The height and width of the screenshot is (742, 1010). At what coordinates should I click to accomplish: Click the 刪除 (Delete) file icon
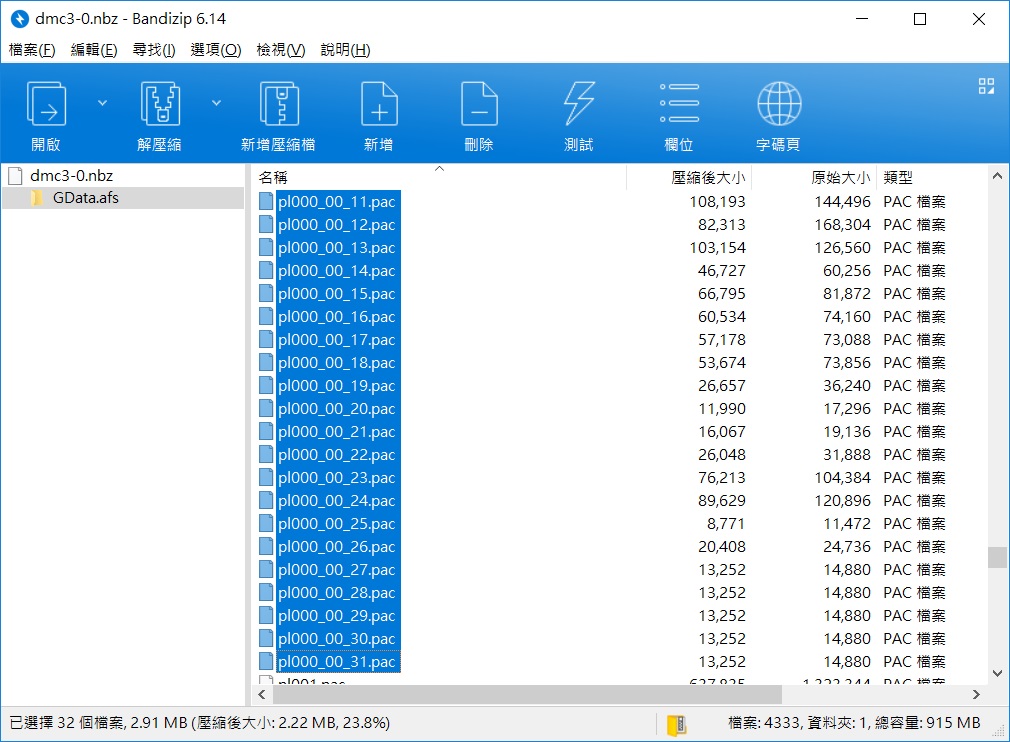click(479, 104)
